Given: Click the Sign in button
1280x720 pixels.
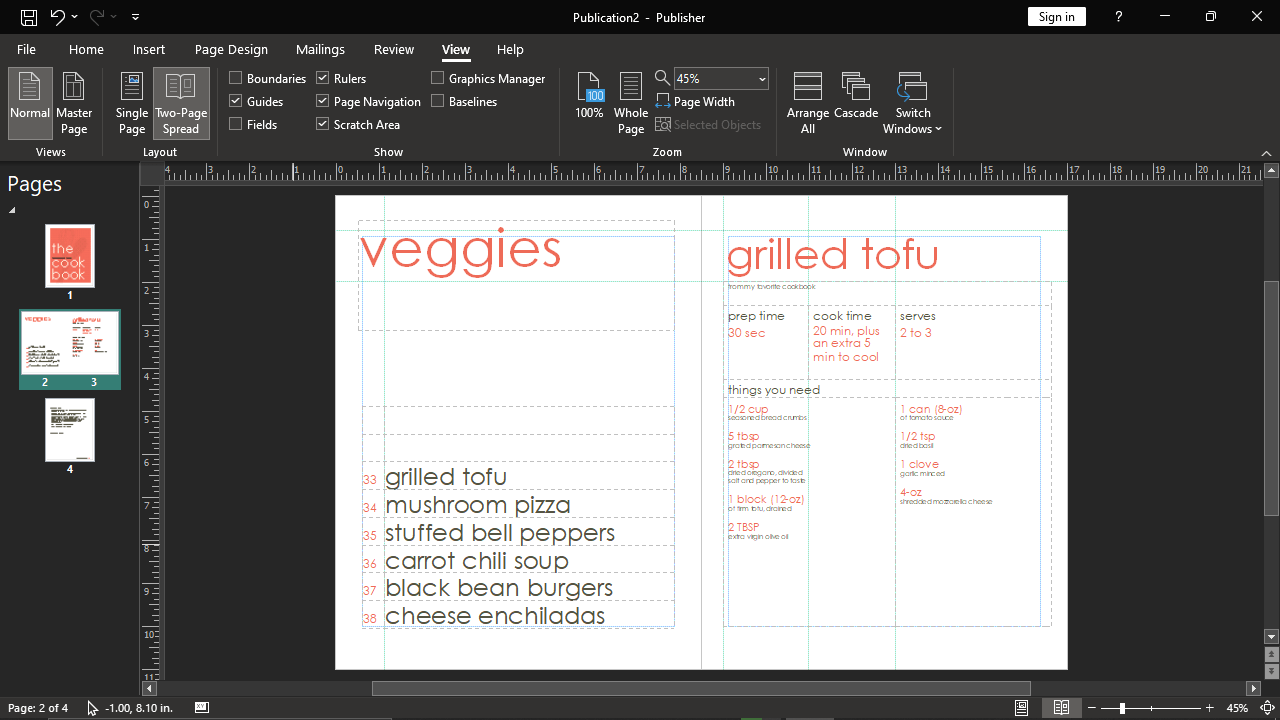Looking at the screenshot, I should pos(1057,17).
